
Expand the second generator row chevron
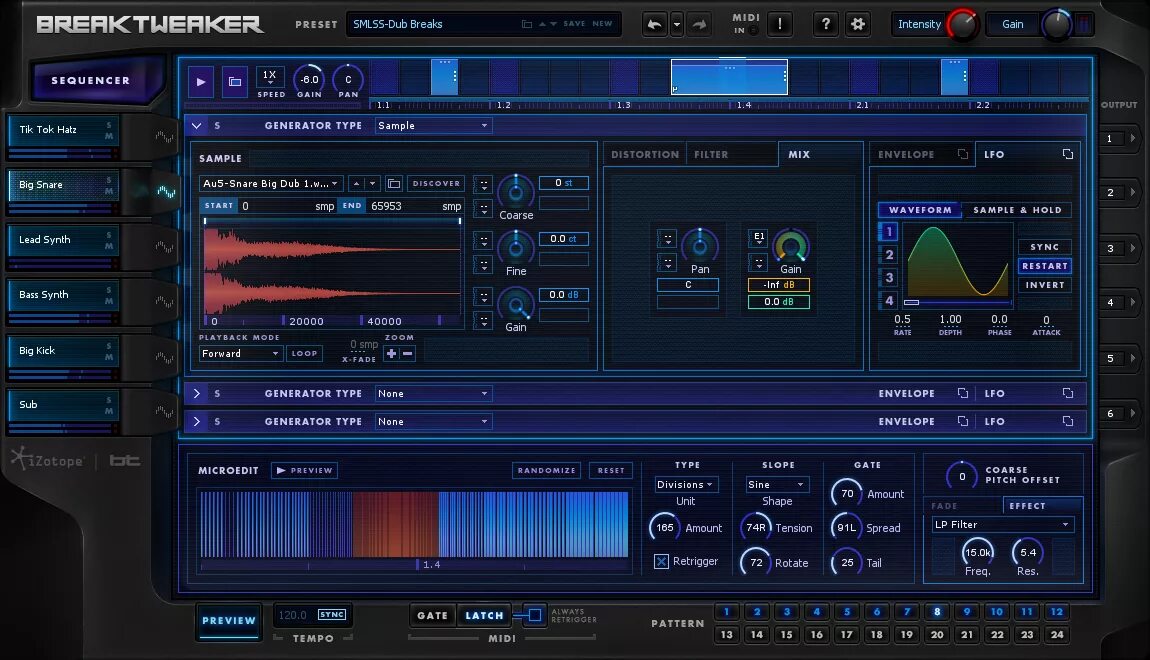(197, 394)
